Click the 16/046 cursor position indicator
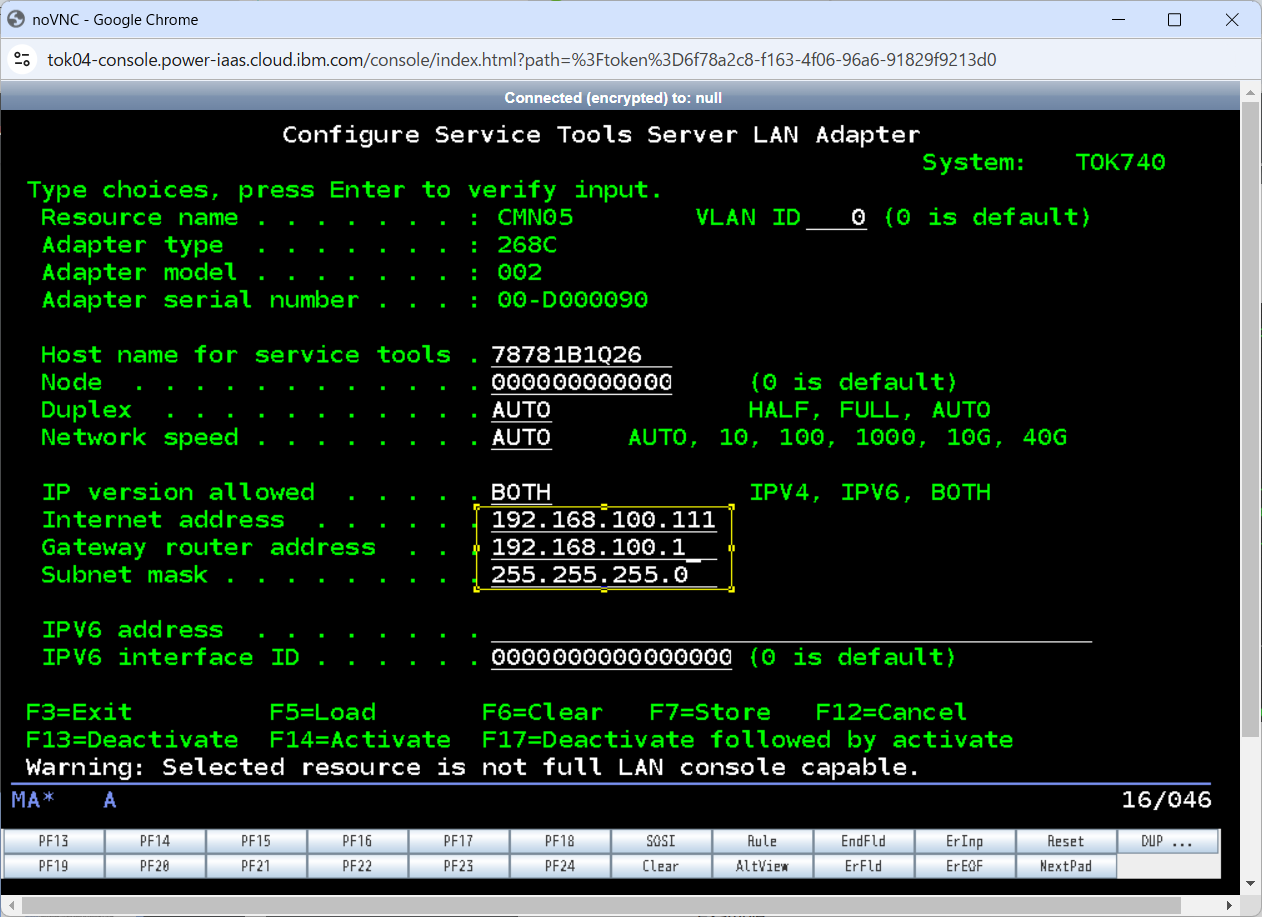Image resolution: width=1262 pixels, height=917 pixels. click(x=1167, y=800)
